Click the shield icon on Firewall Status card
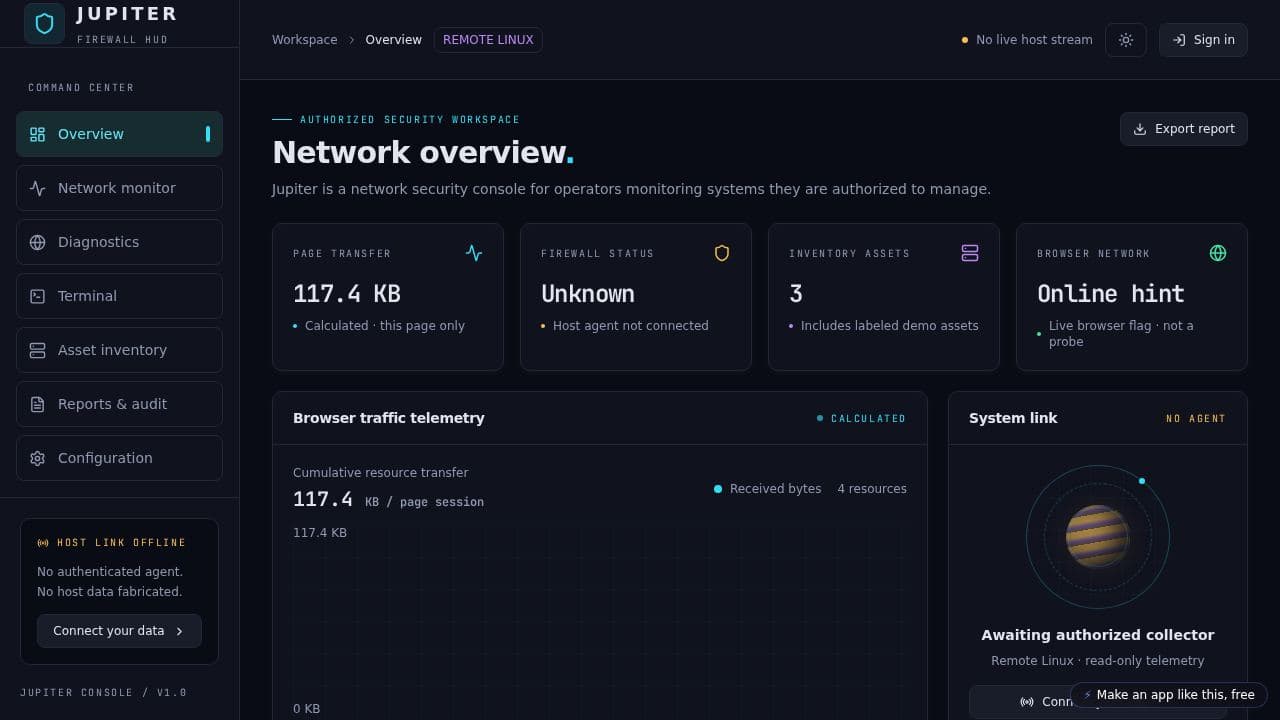Image resolution: width=1280 pixels, height=720 pixels. click(x=722, y=253)
